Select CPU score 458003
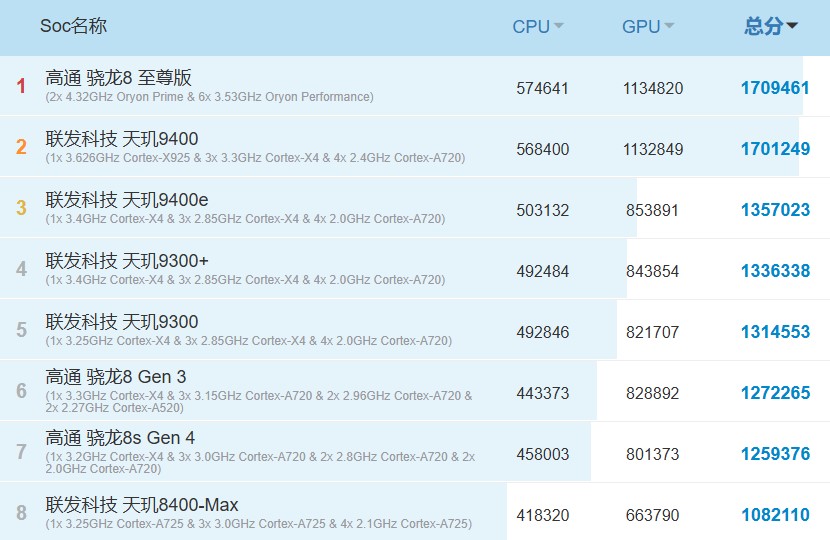 (543, 454)
